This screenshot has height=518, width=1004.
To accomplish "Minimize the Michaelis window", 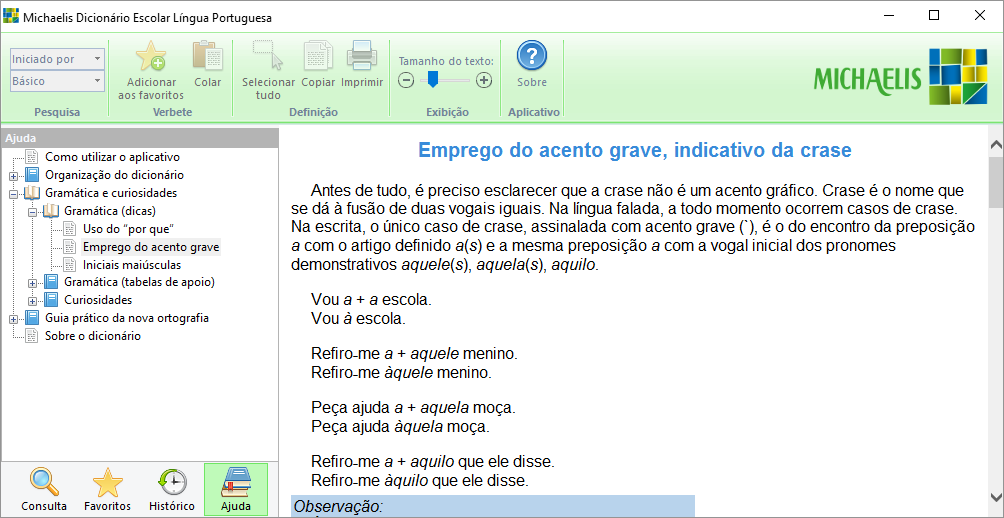I will point(888,16).
